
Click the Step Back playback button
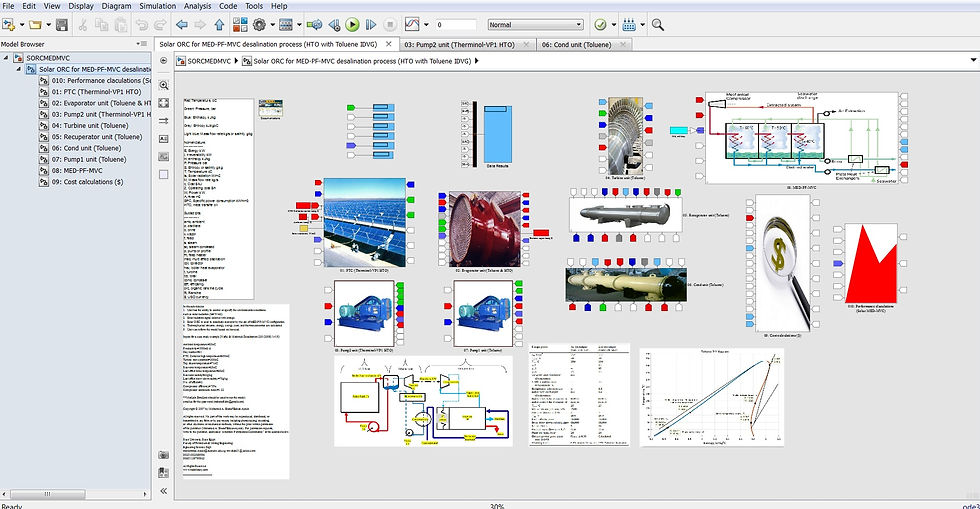[x=334, y=25]
